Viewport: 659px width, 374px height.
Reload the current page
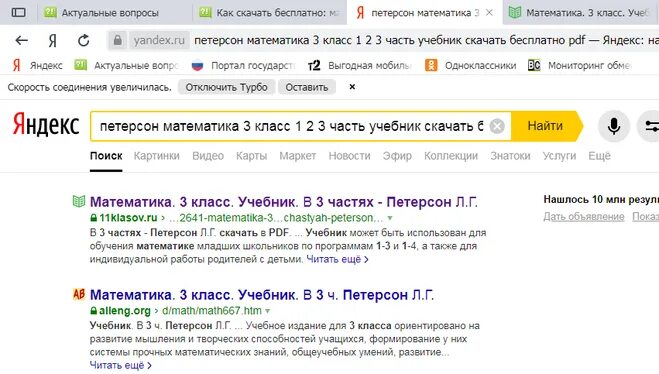point(84,40)
